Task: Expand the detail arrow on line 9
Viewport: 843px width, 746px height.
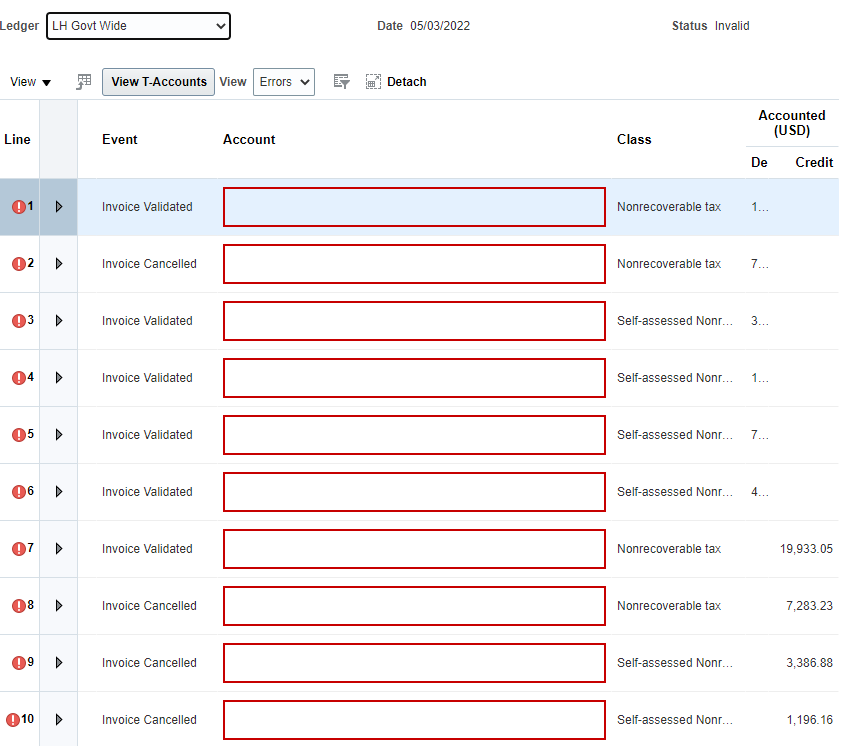Action: tap(58, 662)
